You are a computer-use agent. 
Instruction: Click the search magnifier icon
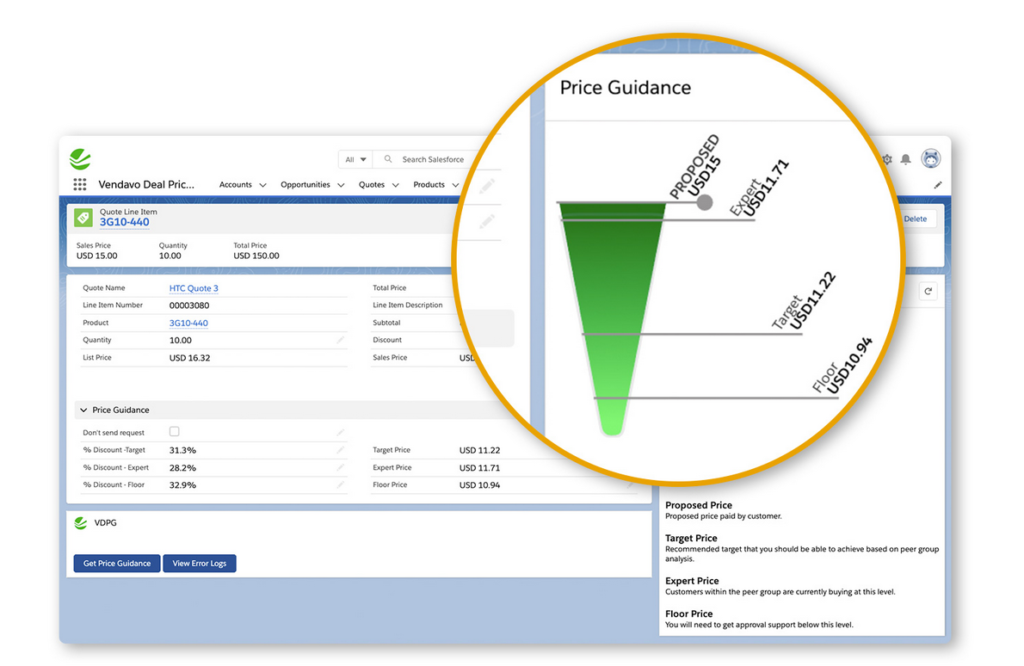[x=386, y=158]
